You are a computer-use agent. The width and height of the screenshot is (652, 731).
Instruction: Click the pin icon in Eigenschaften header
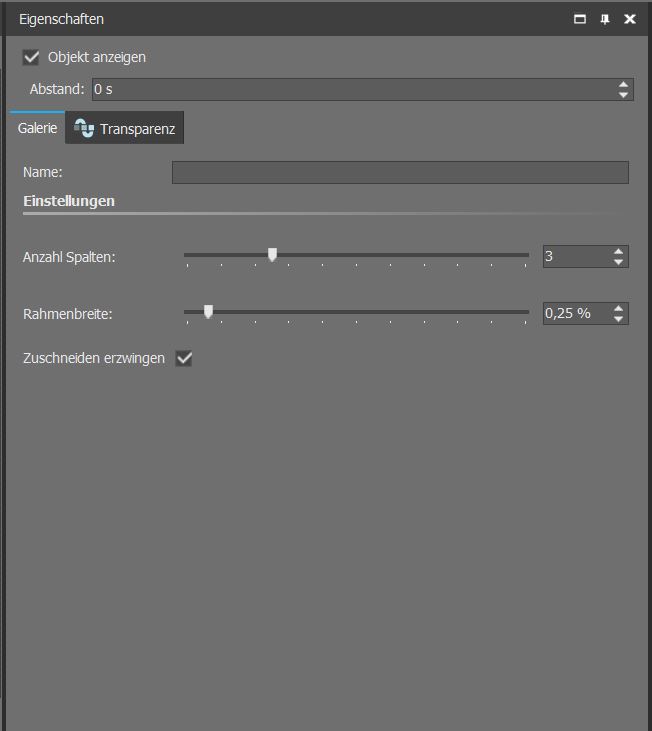(x=604, y=19)
